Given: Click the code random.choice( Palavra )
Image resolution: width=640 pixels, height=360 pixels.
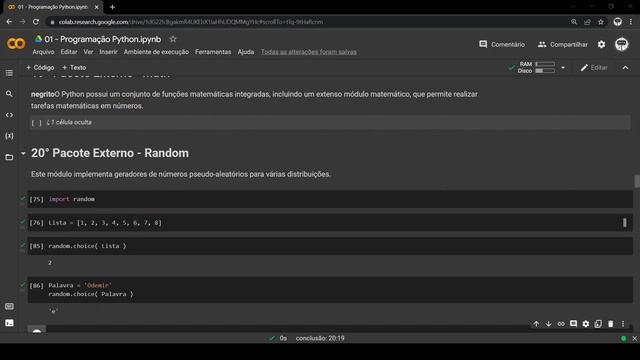Looking at the screenshot, I should coord(91,294).
